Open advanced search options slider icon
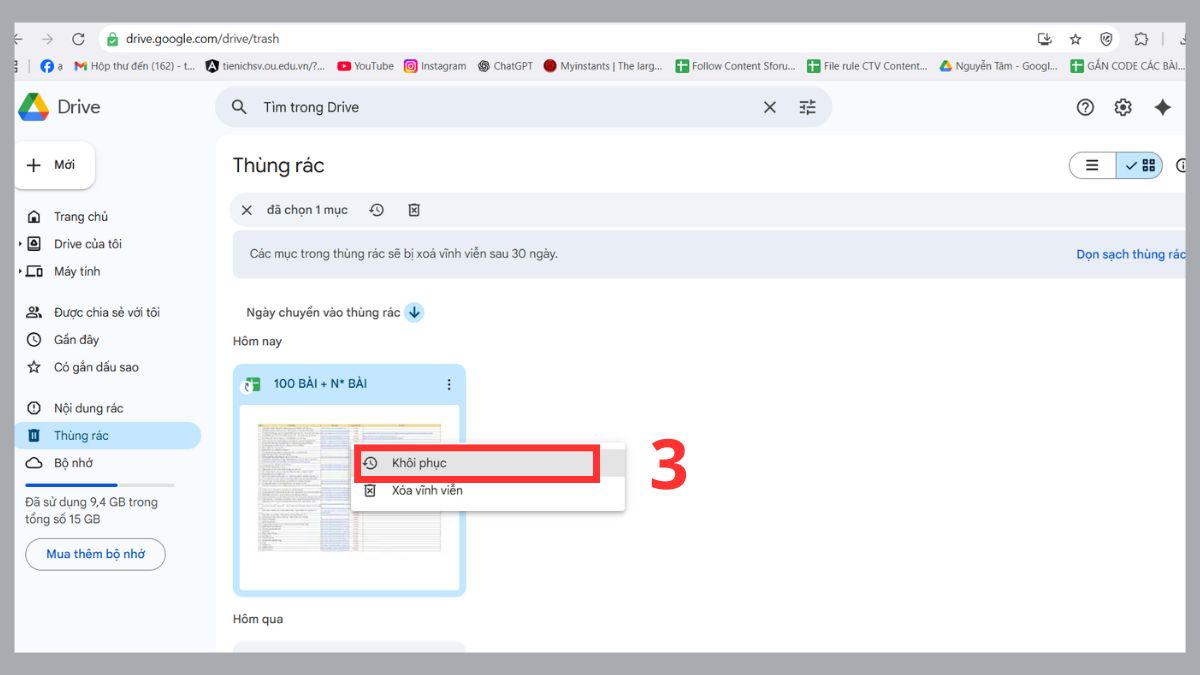 click(808, 107)
